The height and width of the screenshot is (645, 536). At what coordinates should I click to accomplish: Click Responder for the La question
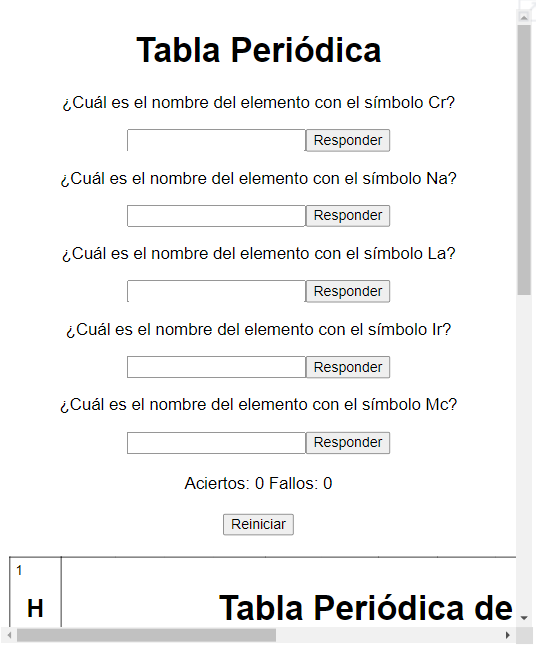[348, 291]
